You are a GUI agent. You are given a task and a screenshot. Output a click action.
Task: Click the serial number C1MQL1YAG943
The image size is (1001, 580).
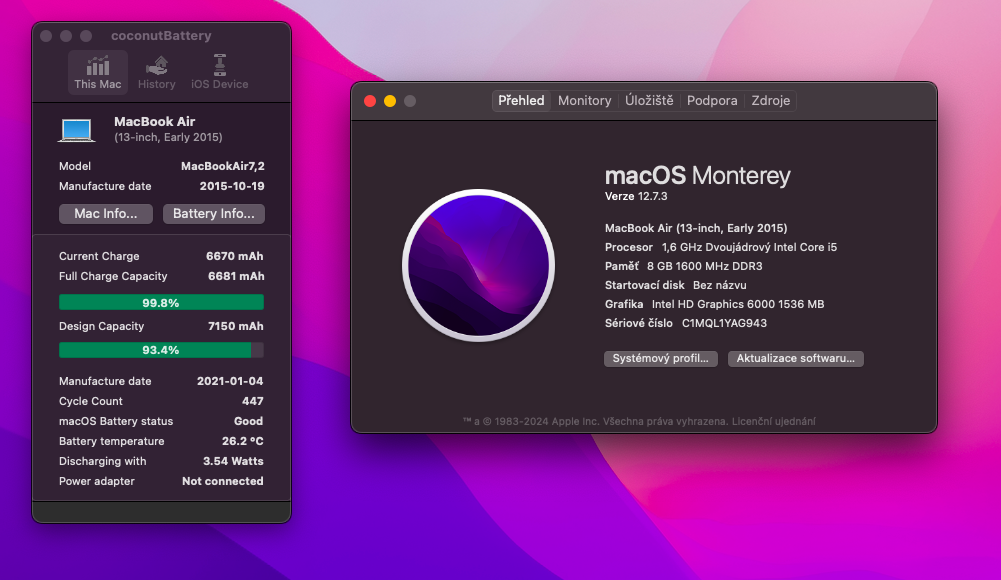724,323
